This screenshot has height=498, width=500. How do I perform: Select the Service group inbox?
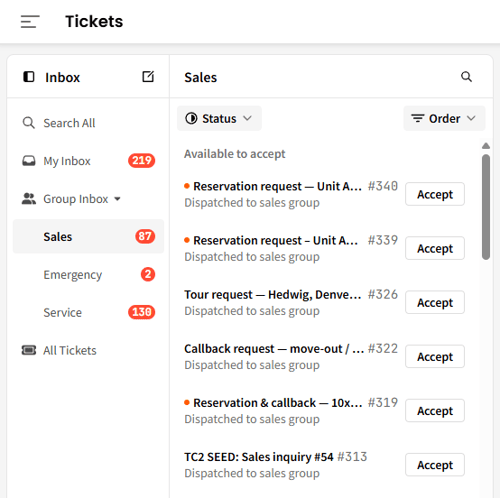(88, 312)
